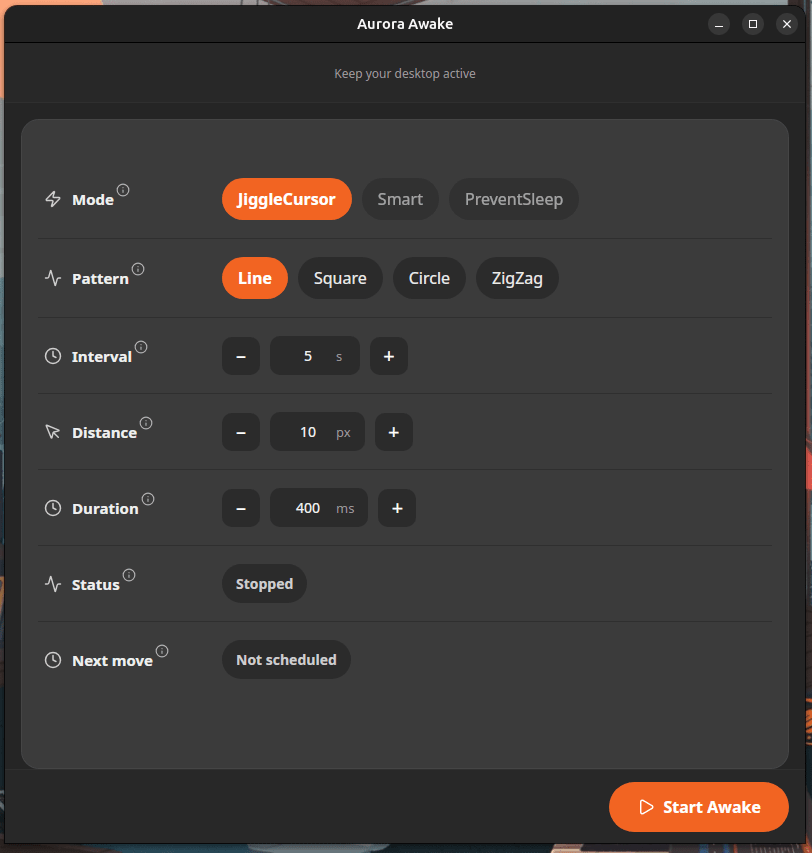Click the Duration milliseconds input field
This screenshot has height=853, width=812.
pyautogui.click(x=319, y=508)
